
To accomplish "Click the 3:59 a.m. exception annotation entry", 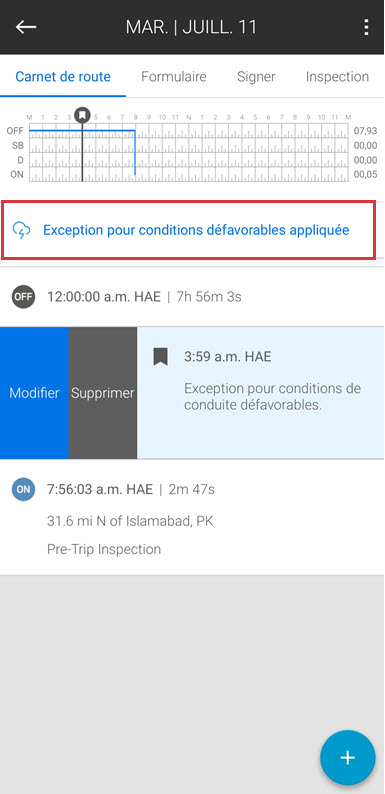I will click(261, 393).
